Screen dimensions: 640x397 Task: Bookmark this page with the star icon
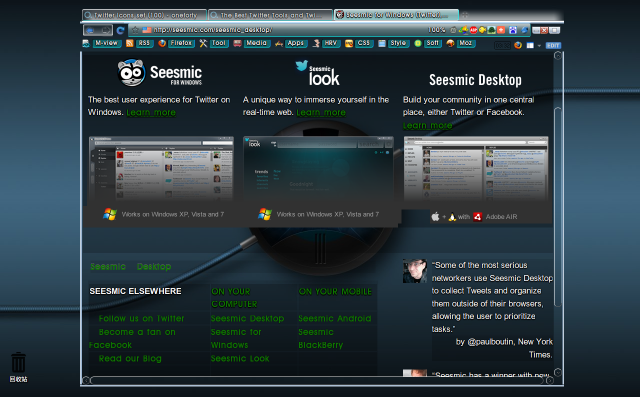pos(135,30)
